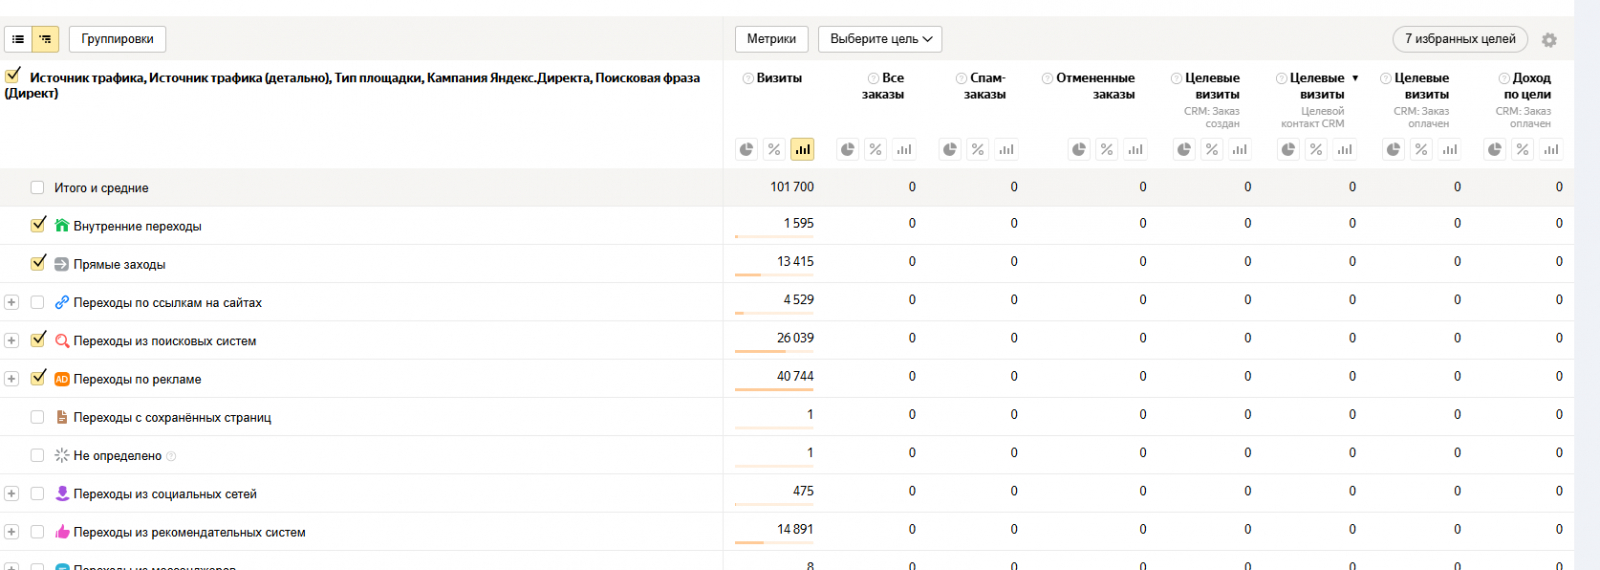
Task: Select bar chart icon under Визиты column
Action: tap(802, 149)
